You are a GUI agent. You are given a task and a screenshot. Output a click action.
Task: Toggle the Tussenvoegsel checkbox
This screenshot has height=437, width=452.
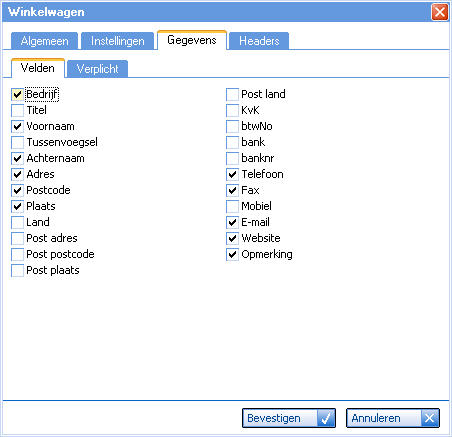(17, 142)
